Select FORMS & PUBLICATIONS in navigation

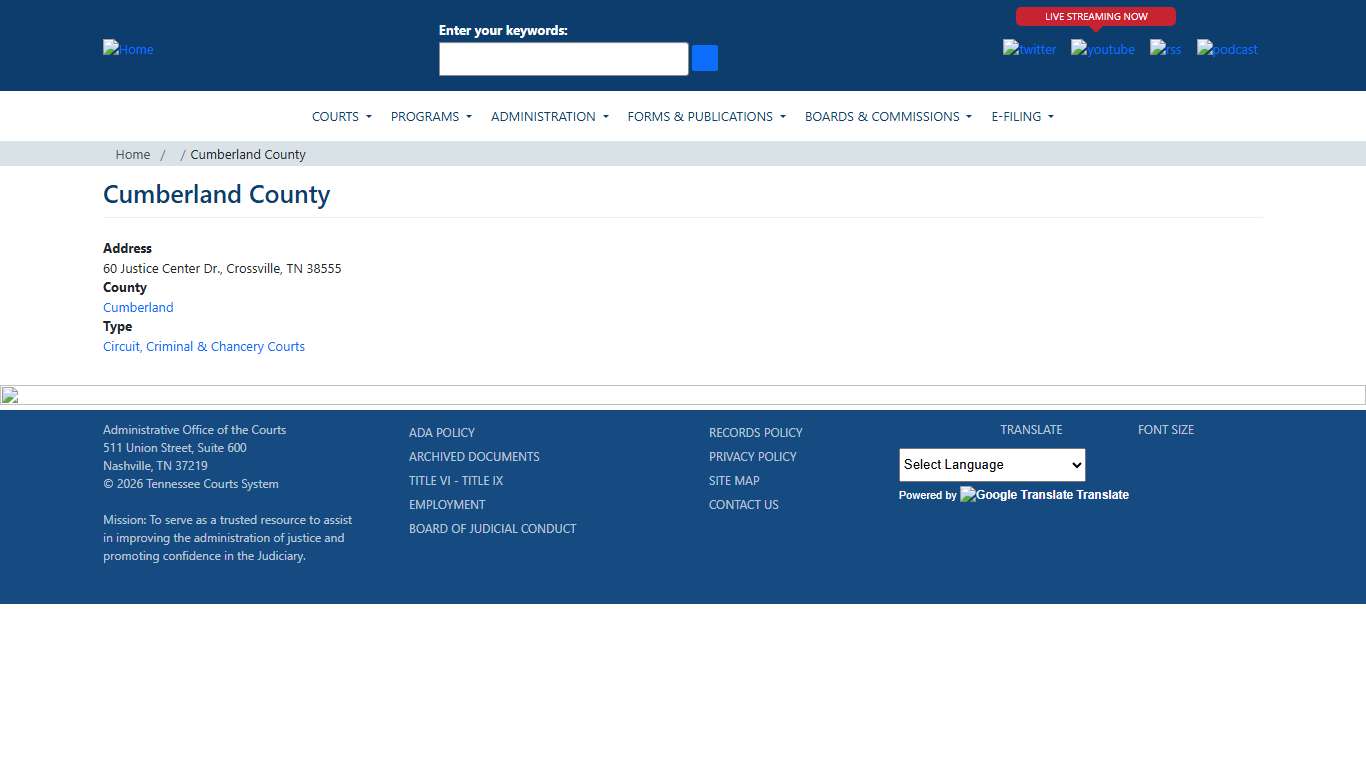[x=706, y=116]
